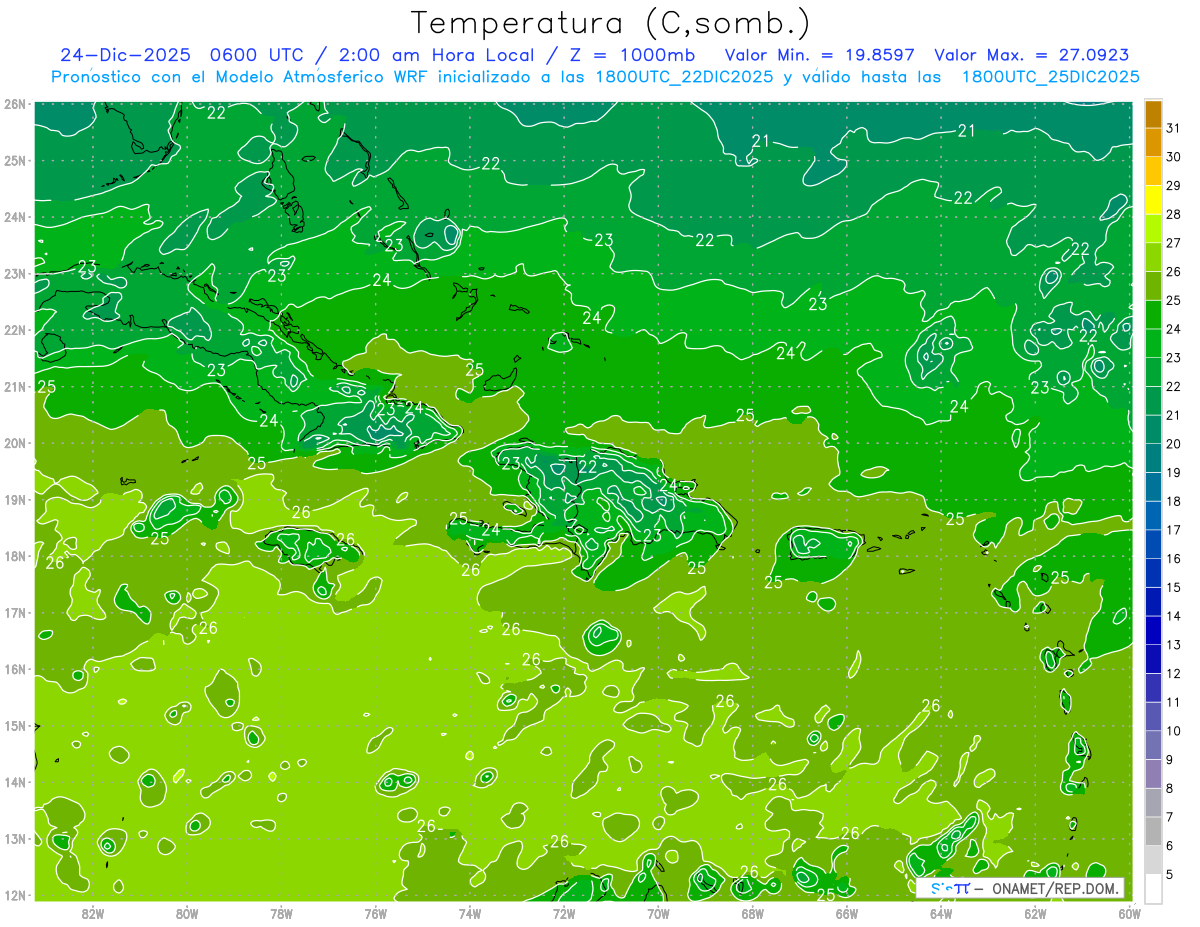Pick the blue swatch between 16 and 17
Screen dimensions: 1200x927
pos(1153,544)
